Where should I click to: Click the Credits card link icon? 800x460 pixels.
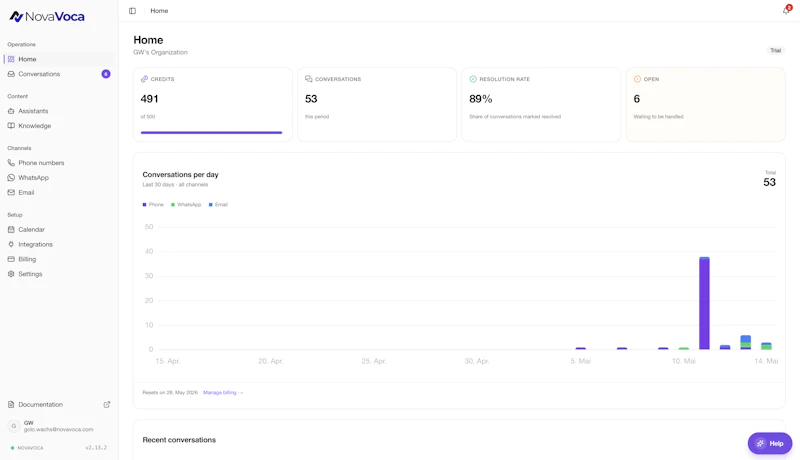pos(144,79)
